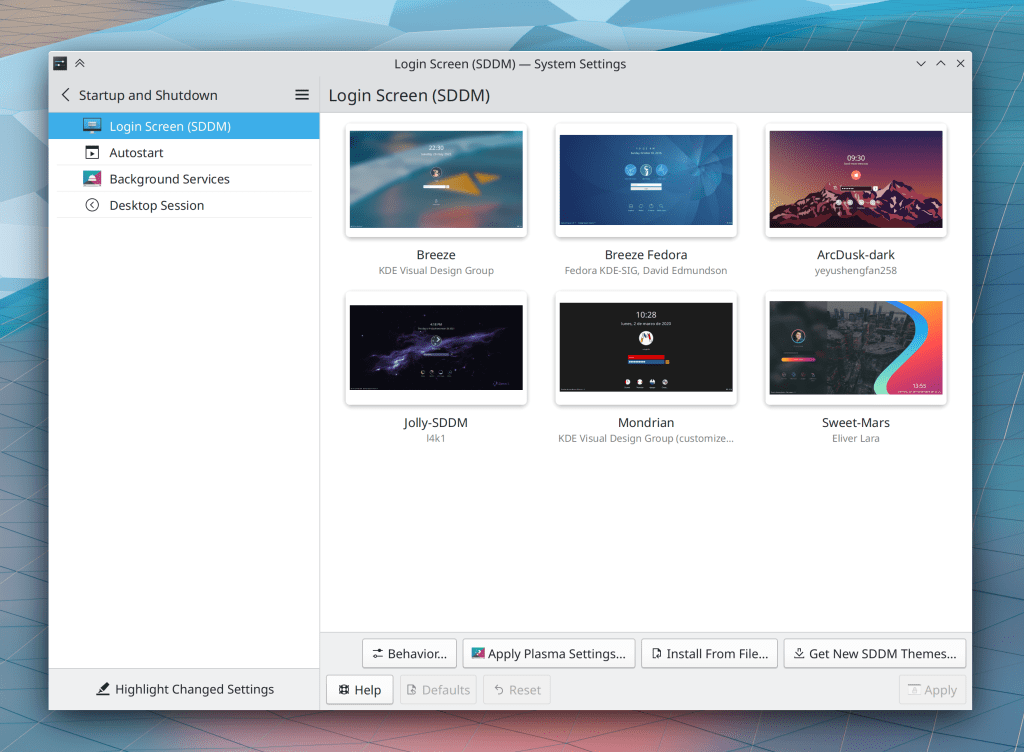
Task: Toggle Highlight Changed Settings
Action: coord(184,689)
